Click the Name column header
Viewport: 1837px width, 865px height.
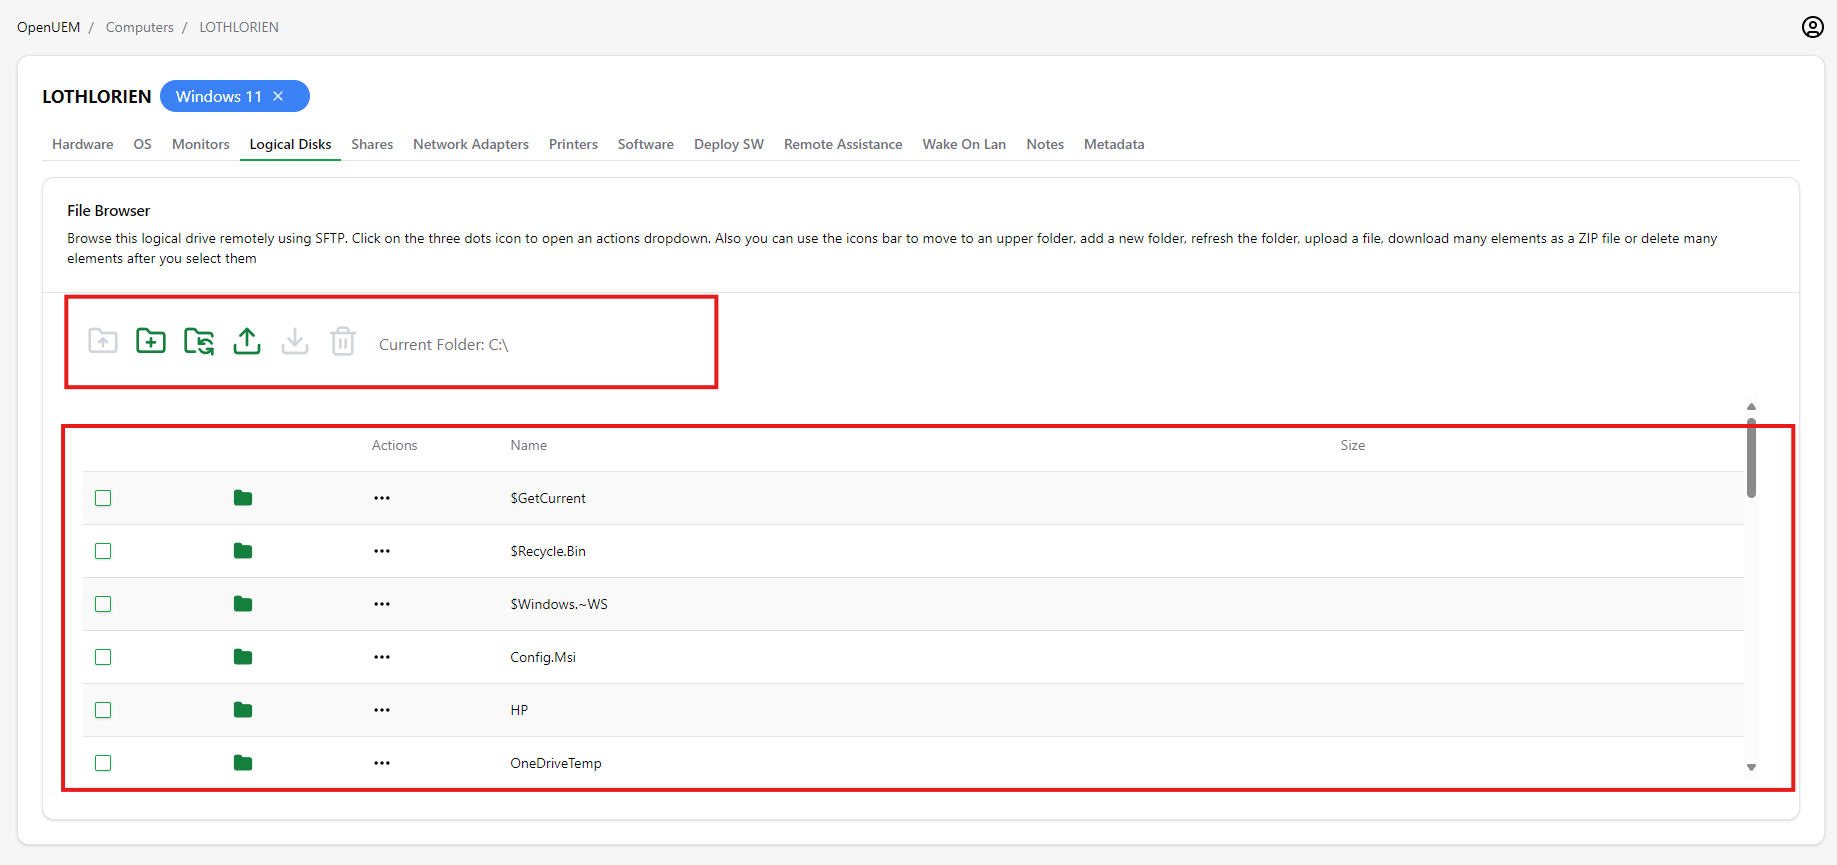coord(529,445)
